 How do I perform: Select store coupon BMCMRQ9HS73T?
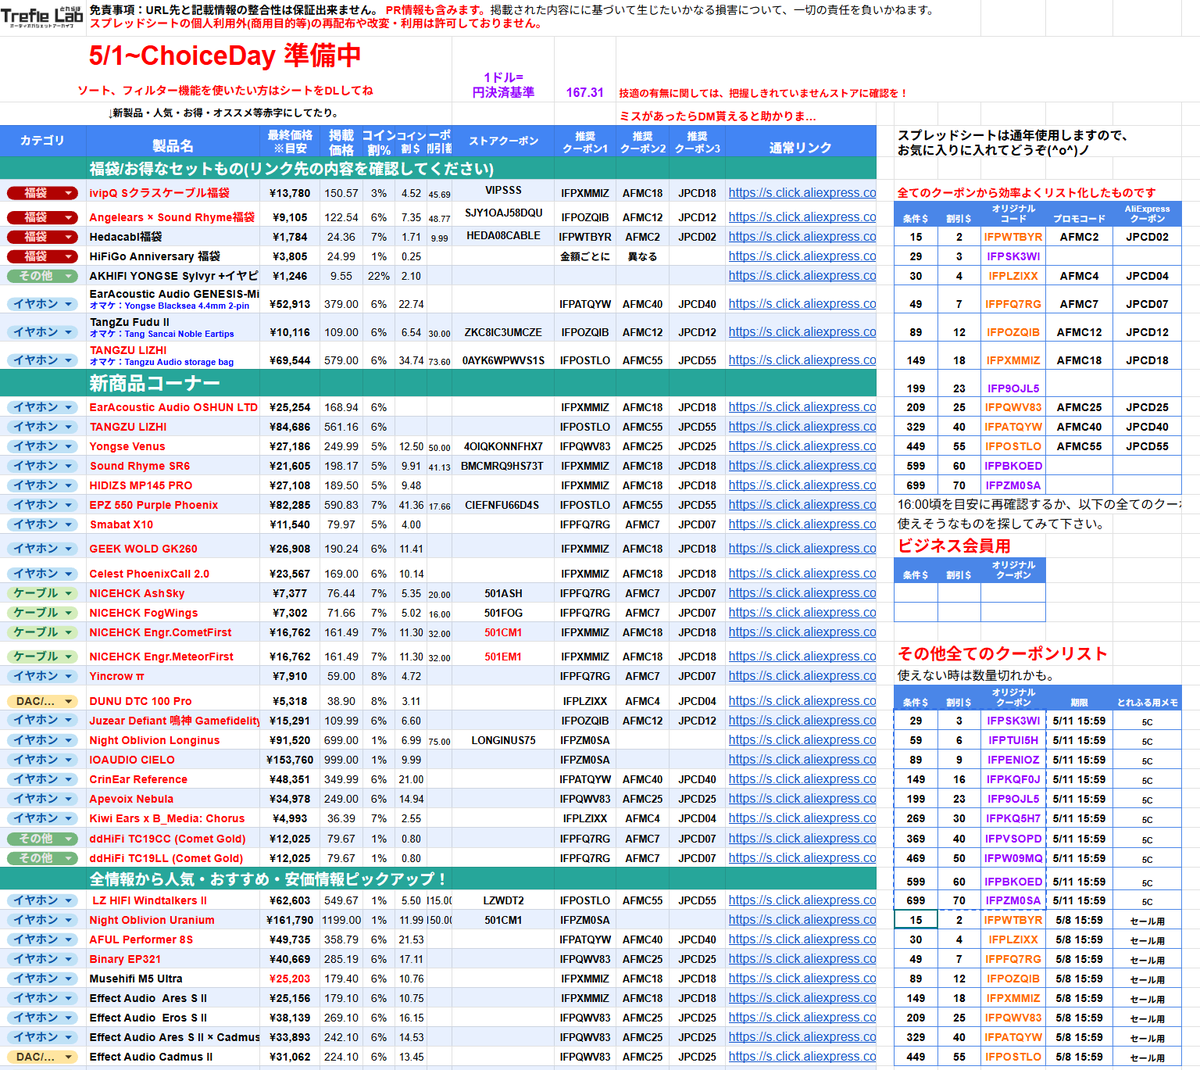point(503,466)
